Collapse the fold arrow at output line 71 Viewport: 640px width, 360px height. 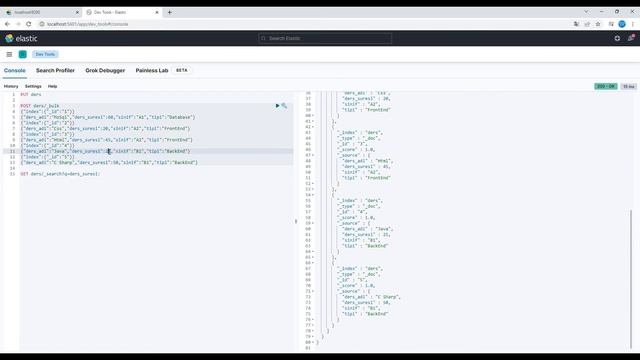pyautogui.click(x=313, y=291)
